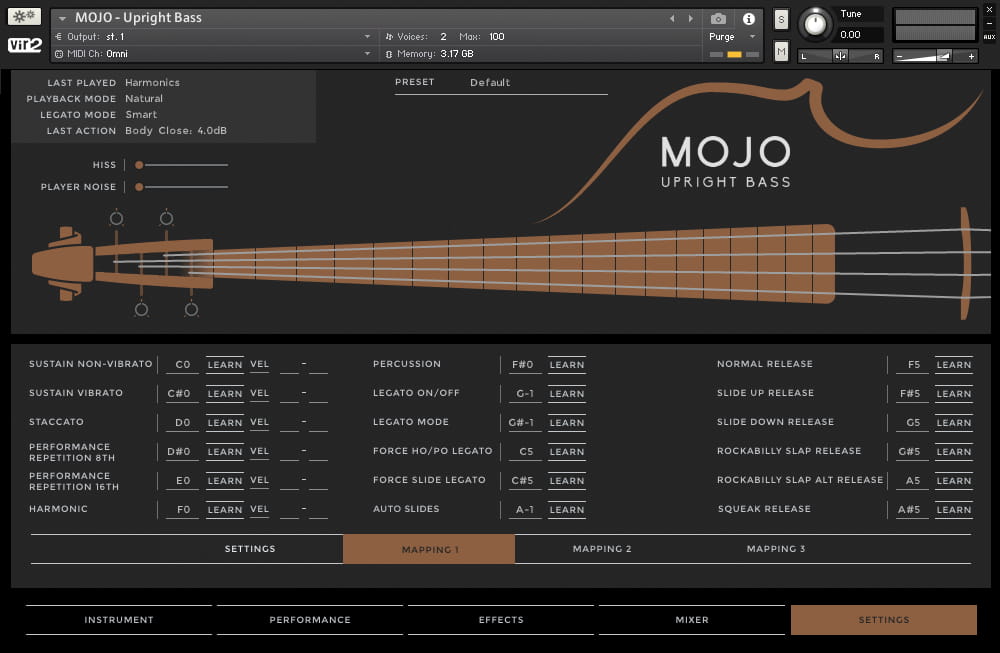Open the F5 key selector for Normal Release
Screen dimensions: 1000x653
pos(913,365)
